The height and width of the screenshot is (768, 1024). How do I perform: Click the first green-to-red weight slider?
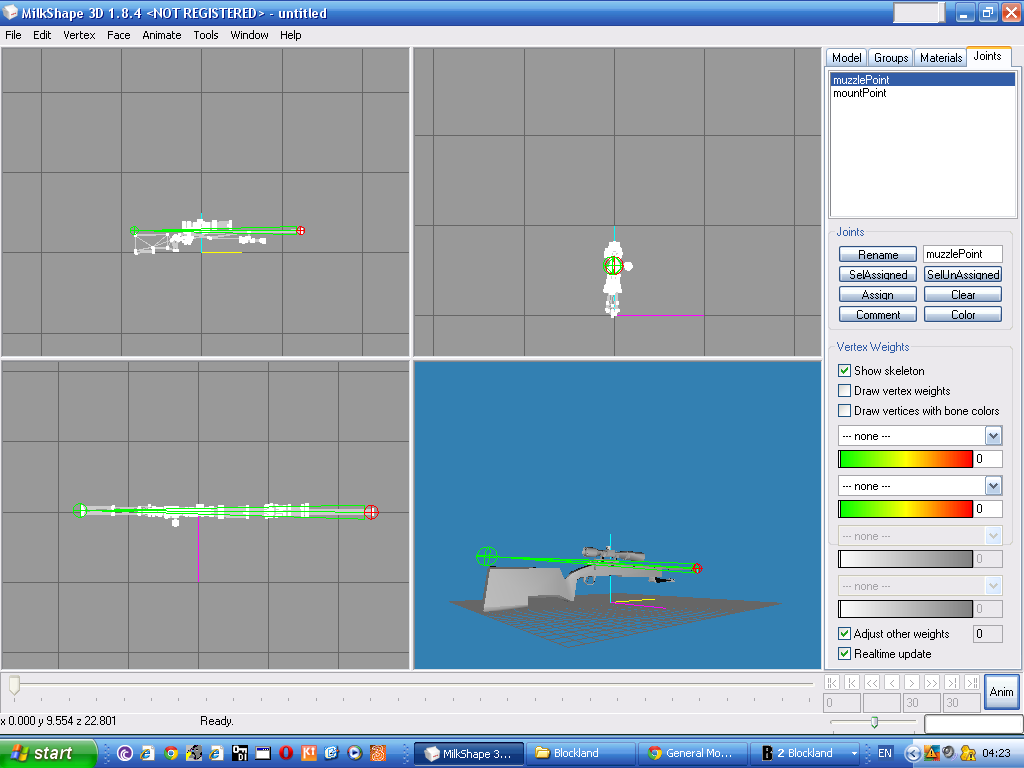tap(905, 459)
